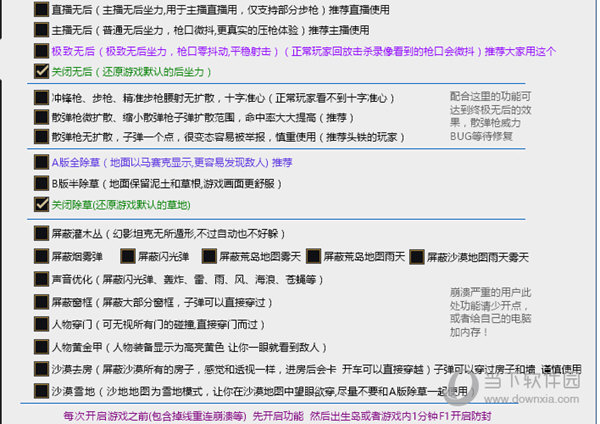Tick the 主播无后 checkbox
This screenshot has width=600, height=424.
tap(41, 30)
